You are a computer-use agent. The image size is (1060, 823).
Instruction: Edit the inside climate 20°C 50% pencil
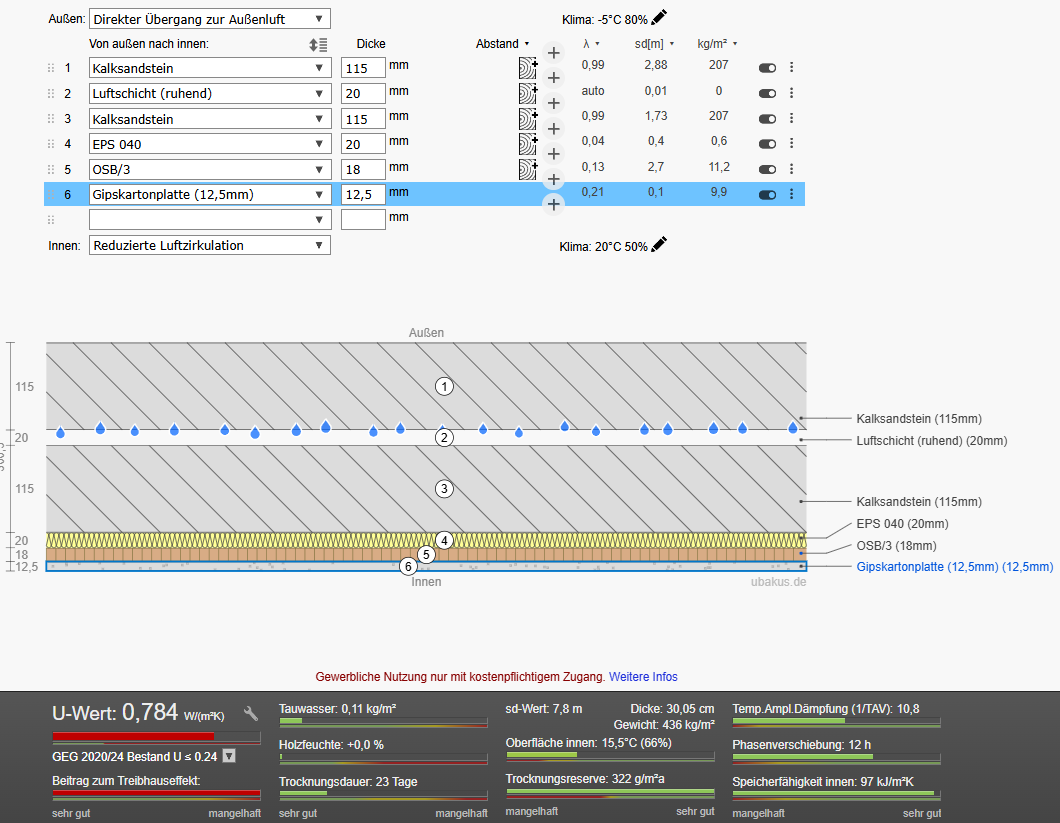coord(659,244)
